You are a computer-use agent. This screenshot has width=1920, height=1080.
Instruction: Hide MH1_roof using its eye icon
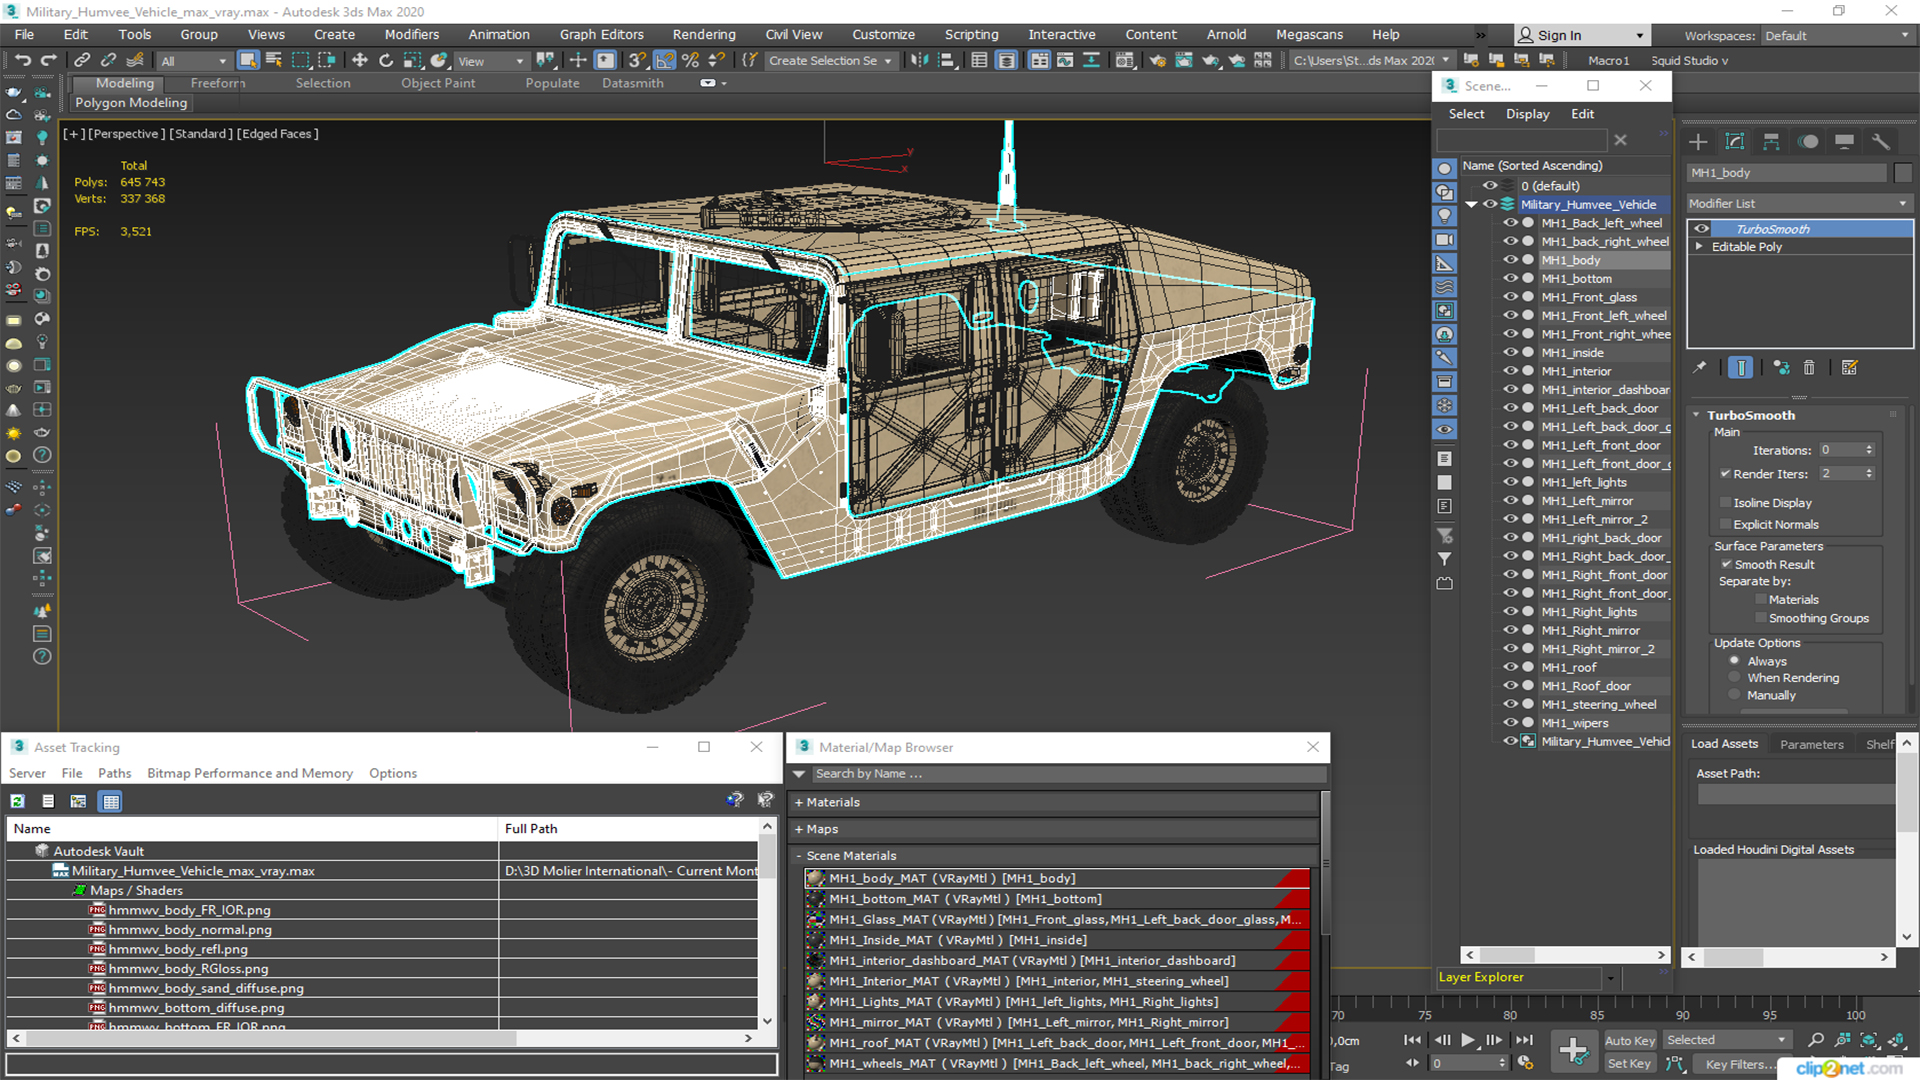pyautogui.click(x=1510, y=667)
